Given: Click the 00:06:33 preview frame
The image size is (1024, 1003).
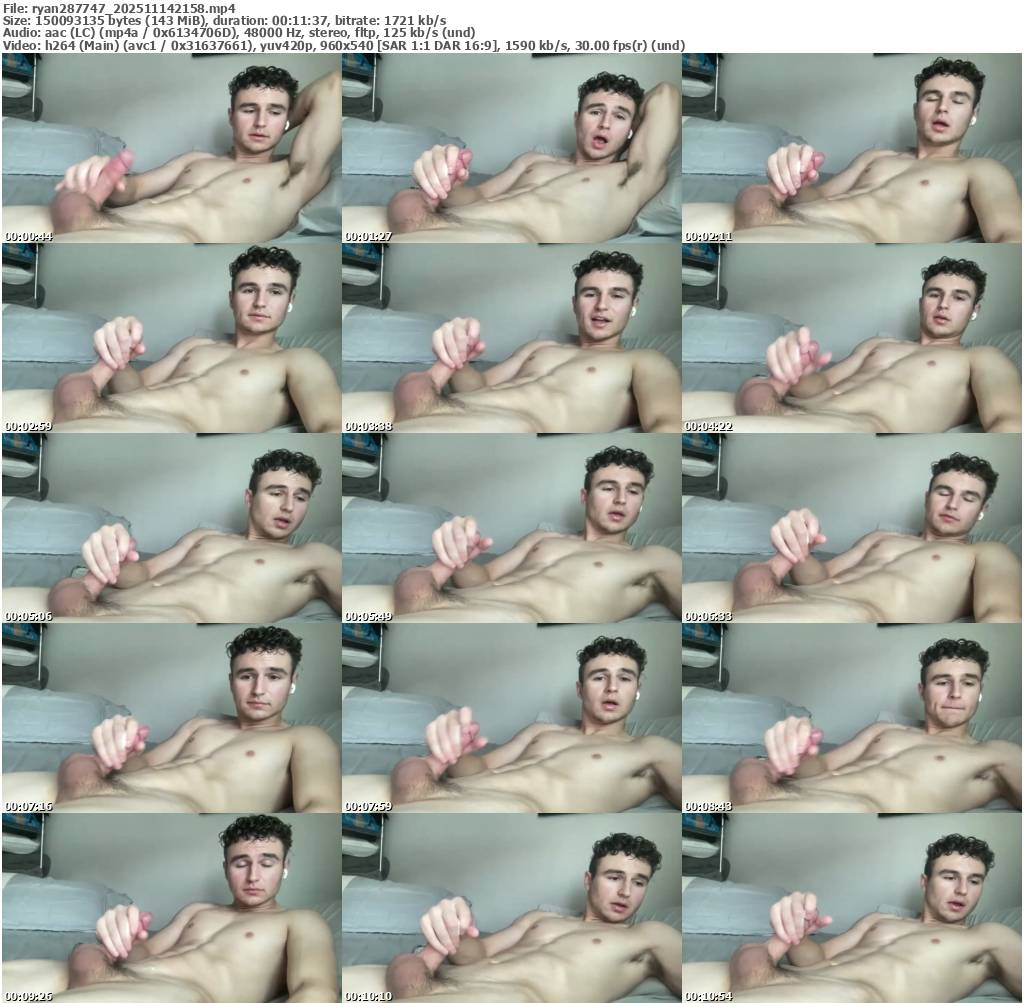Looking at the screenshot, I should (x=851, y=528).
